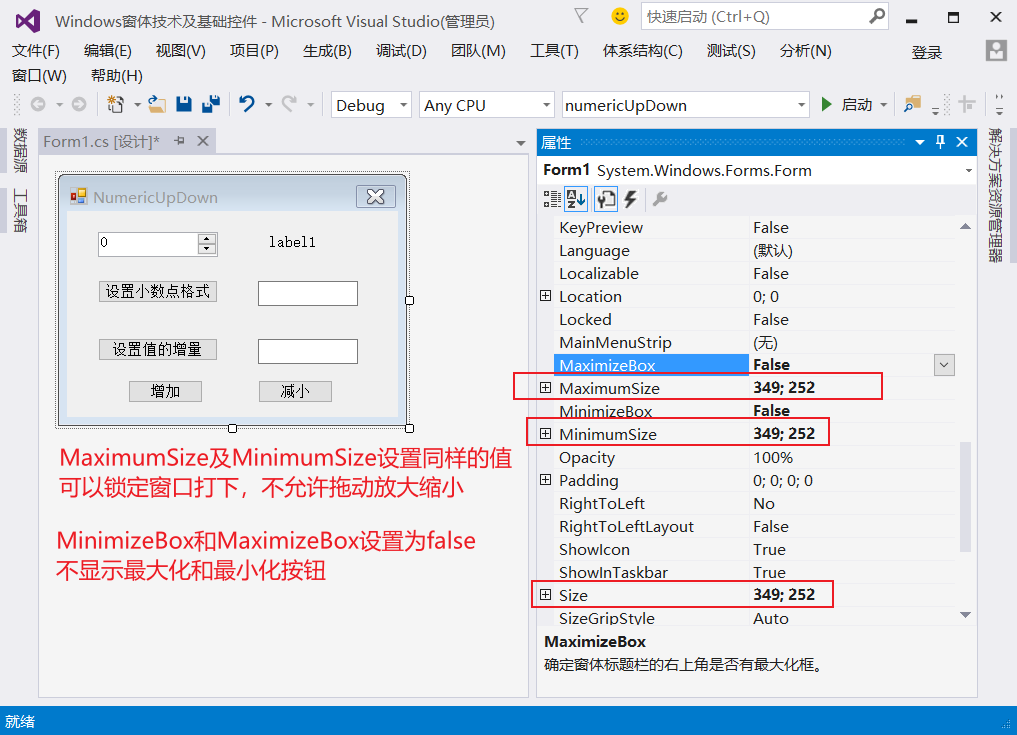Click the text box beside 设置小数点格式
The height and width of the screenshot is (735, 1017).
pyautogui.click(x=307, y=293)
